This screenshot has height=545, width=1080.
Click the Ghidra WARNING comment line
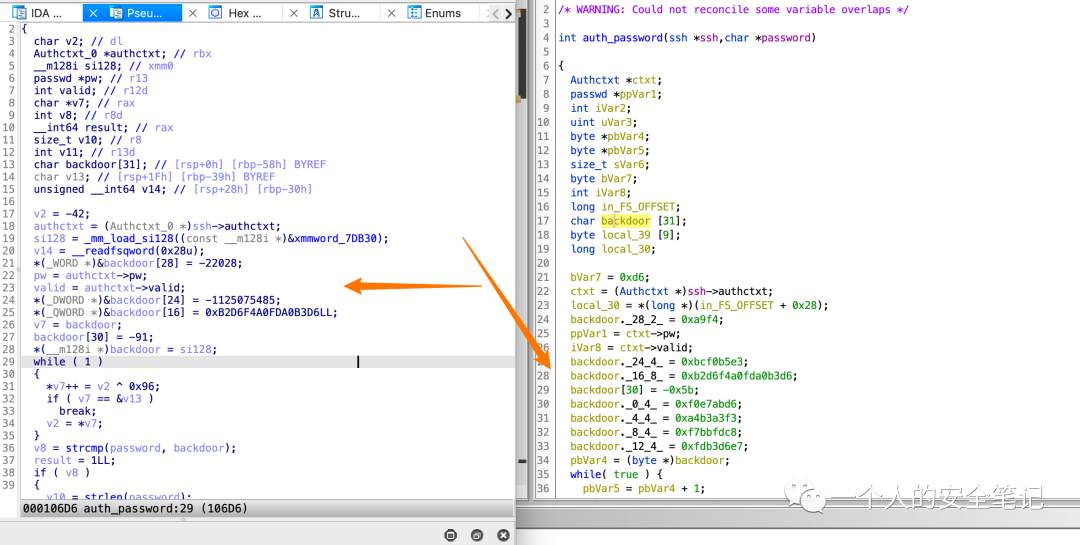[x=734, y=9]
